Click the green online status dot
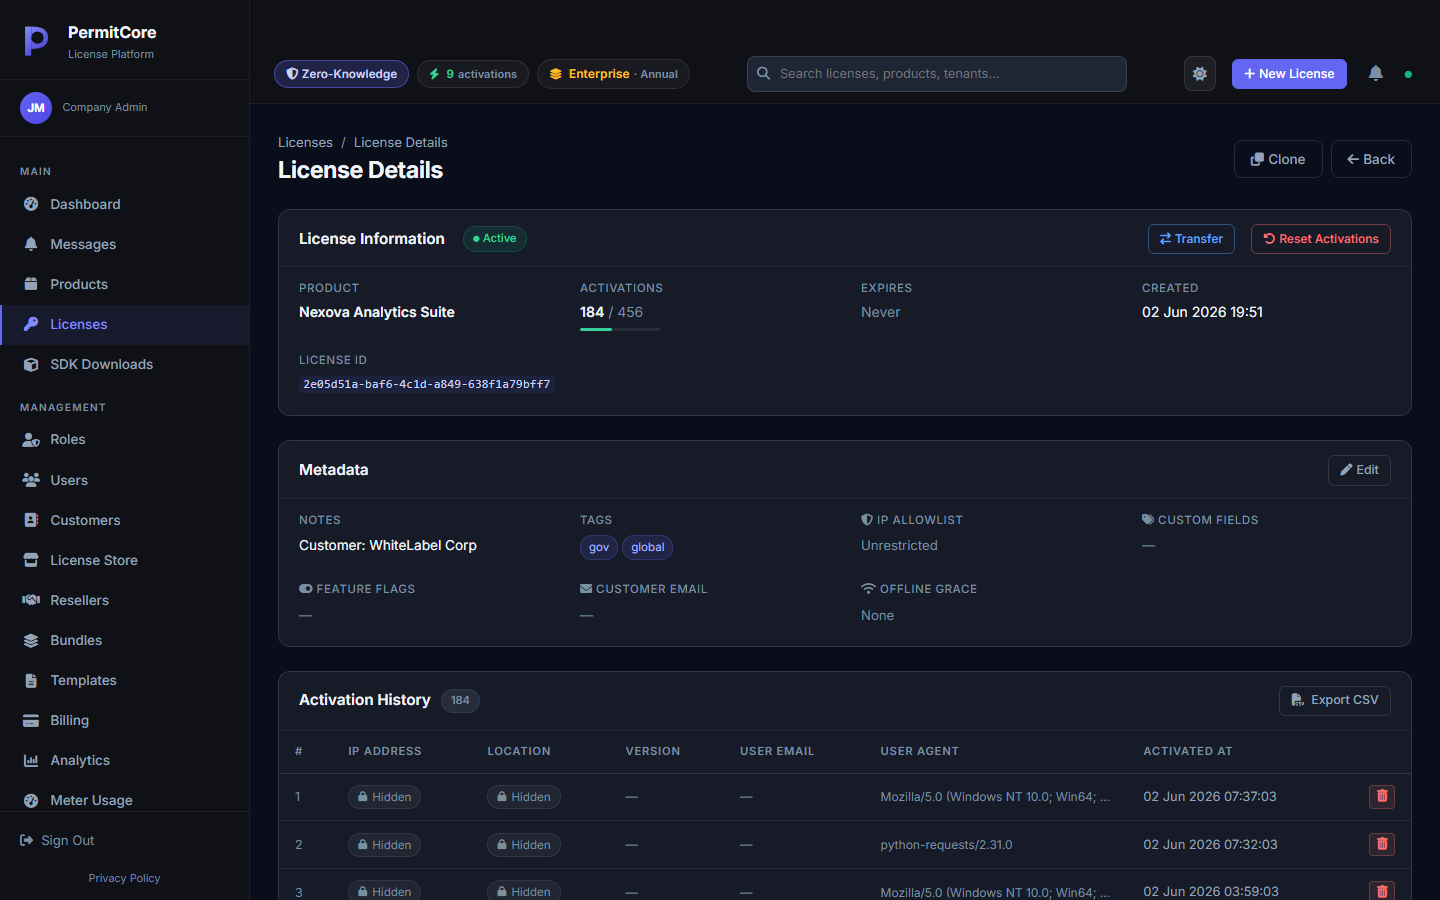This screenshot has height=900, width=1440. click(x=1408, y=74)
